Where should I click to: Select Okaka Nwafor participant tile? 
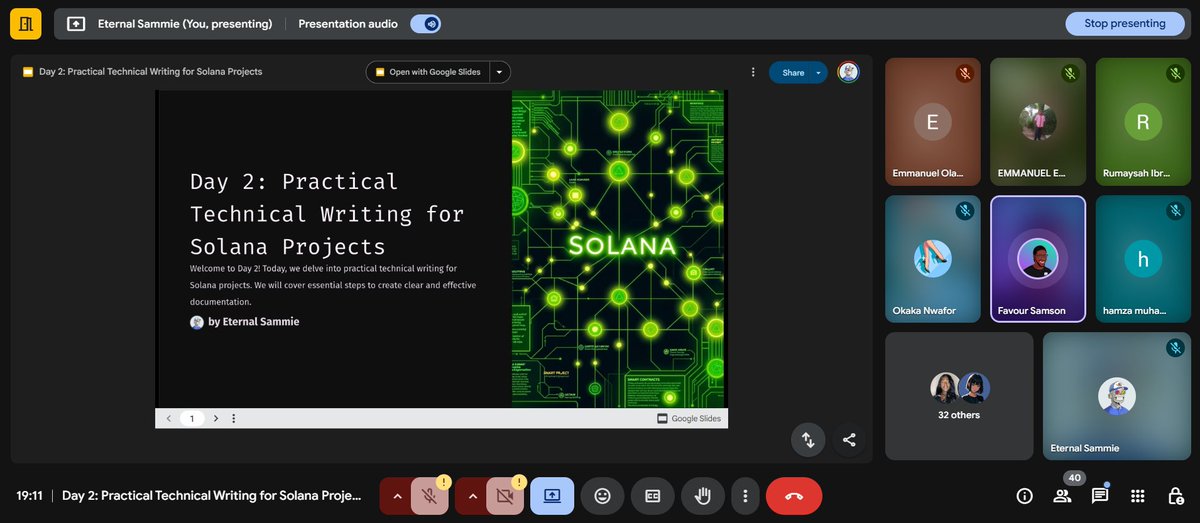point(933,259)
